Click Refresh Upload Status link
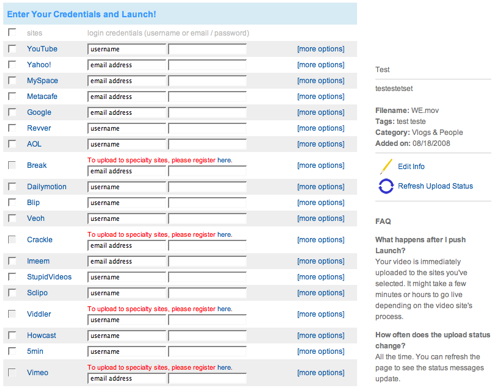Screen dimensions: 500x390 (x=435, y=186)
